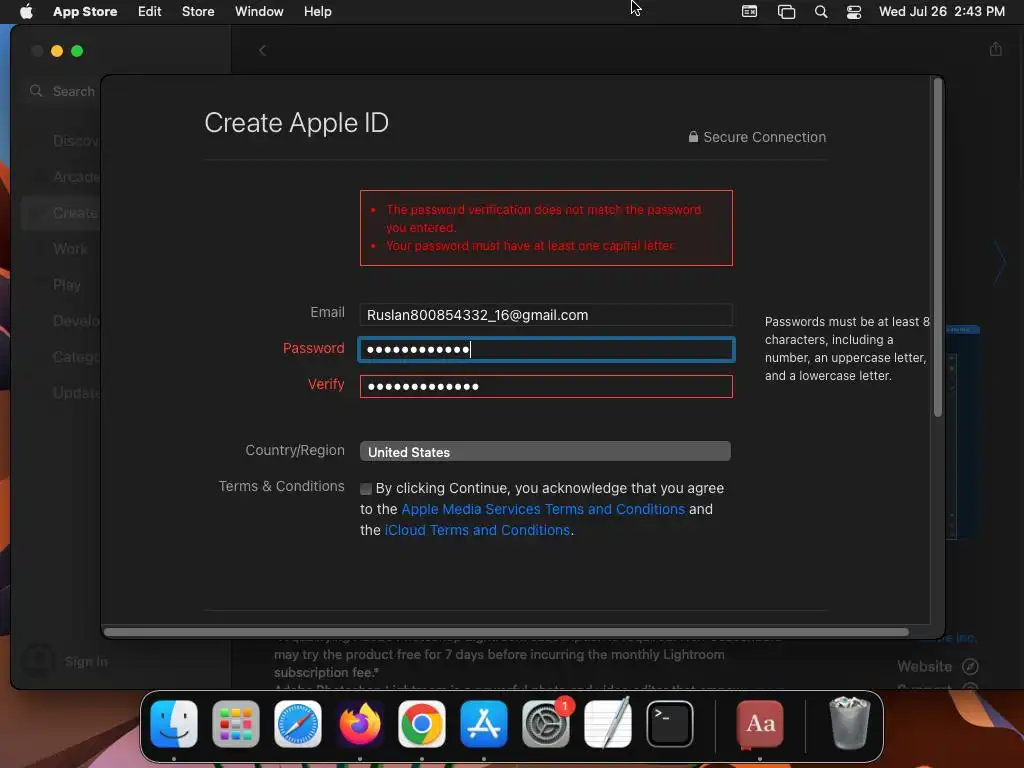1024x768 pixels.
Task: Open the Apple menu
Action: tap(26, 12)
